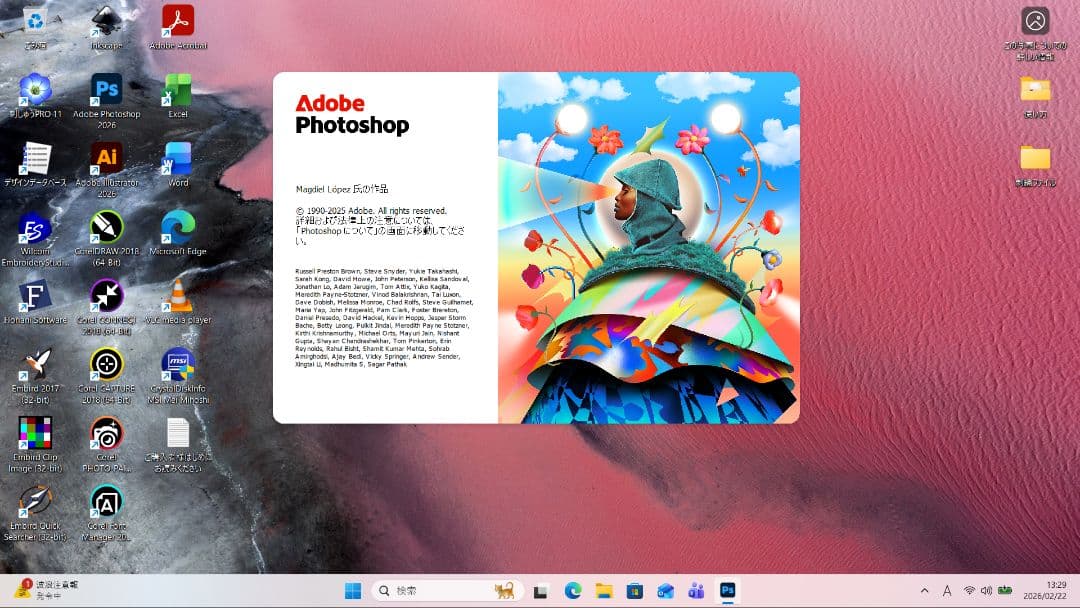Viewport: 1080px width, 608px height.
Task: Click the Corel CAPTURE 2018 icon
Action: click(x=107, y=364)
